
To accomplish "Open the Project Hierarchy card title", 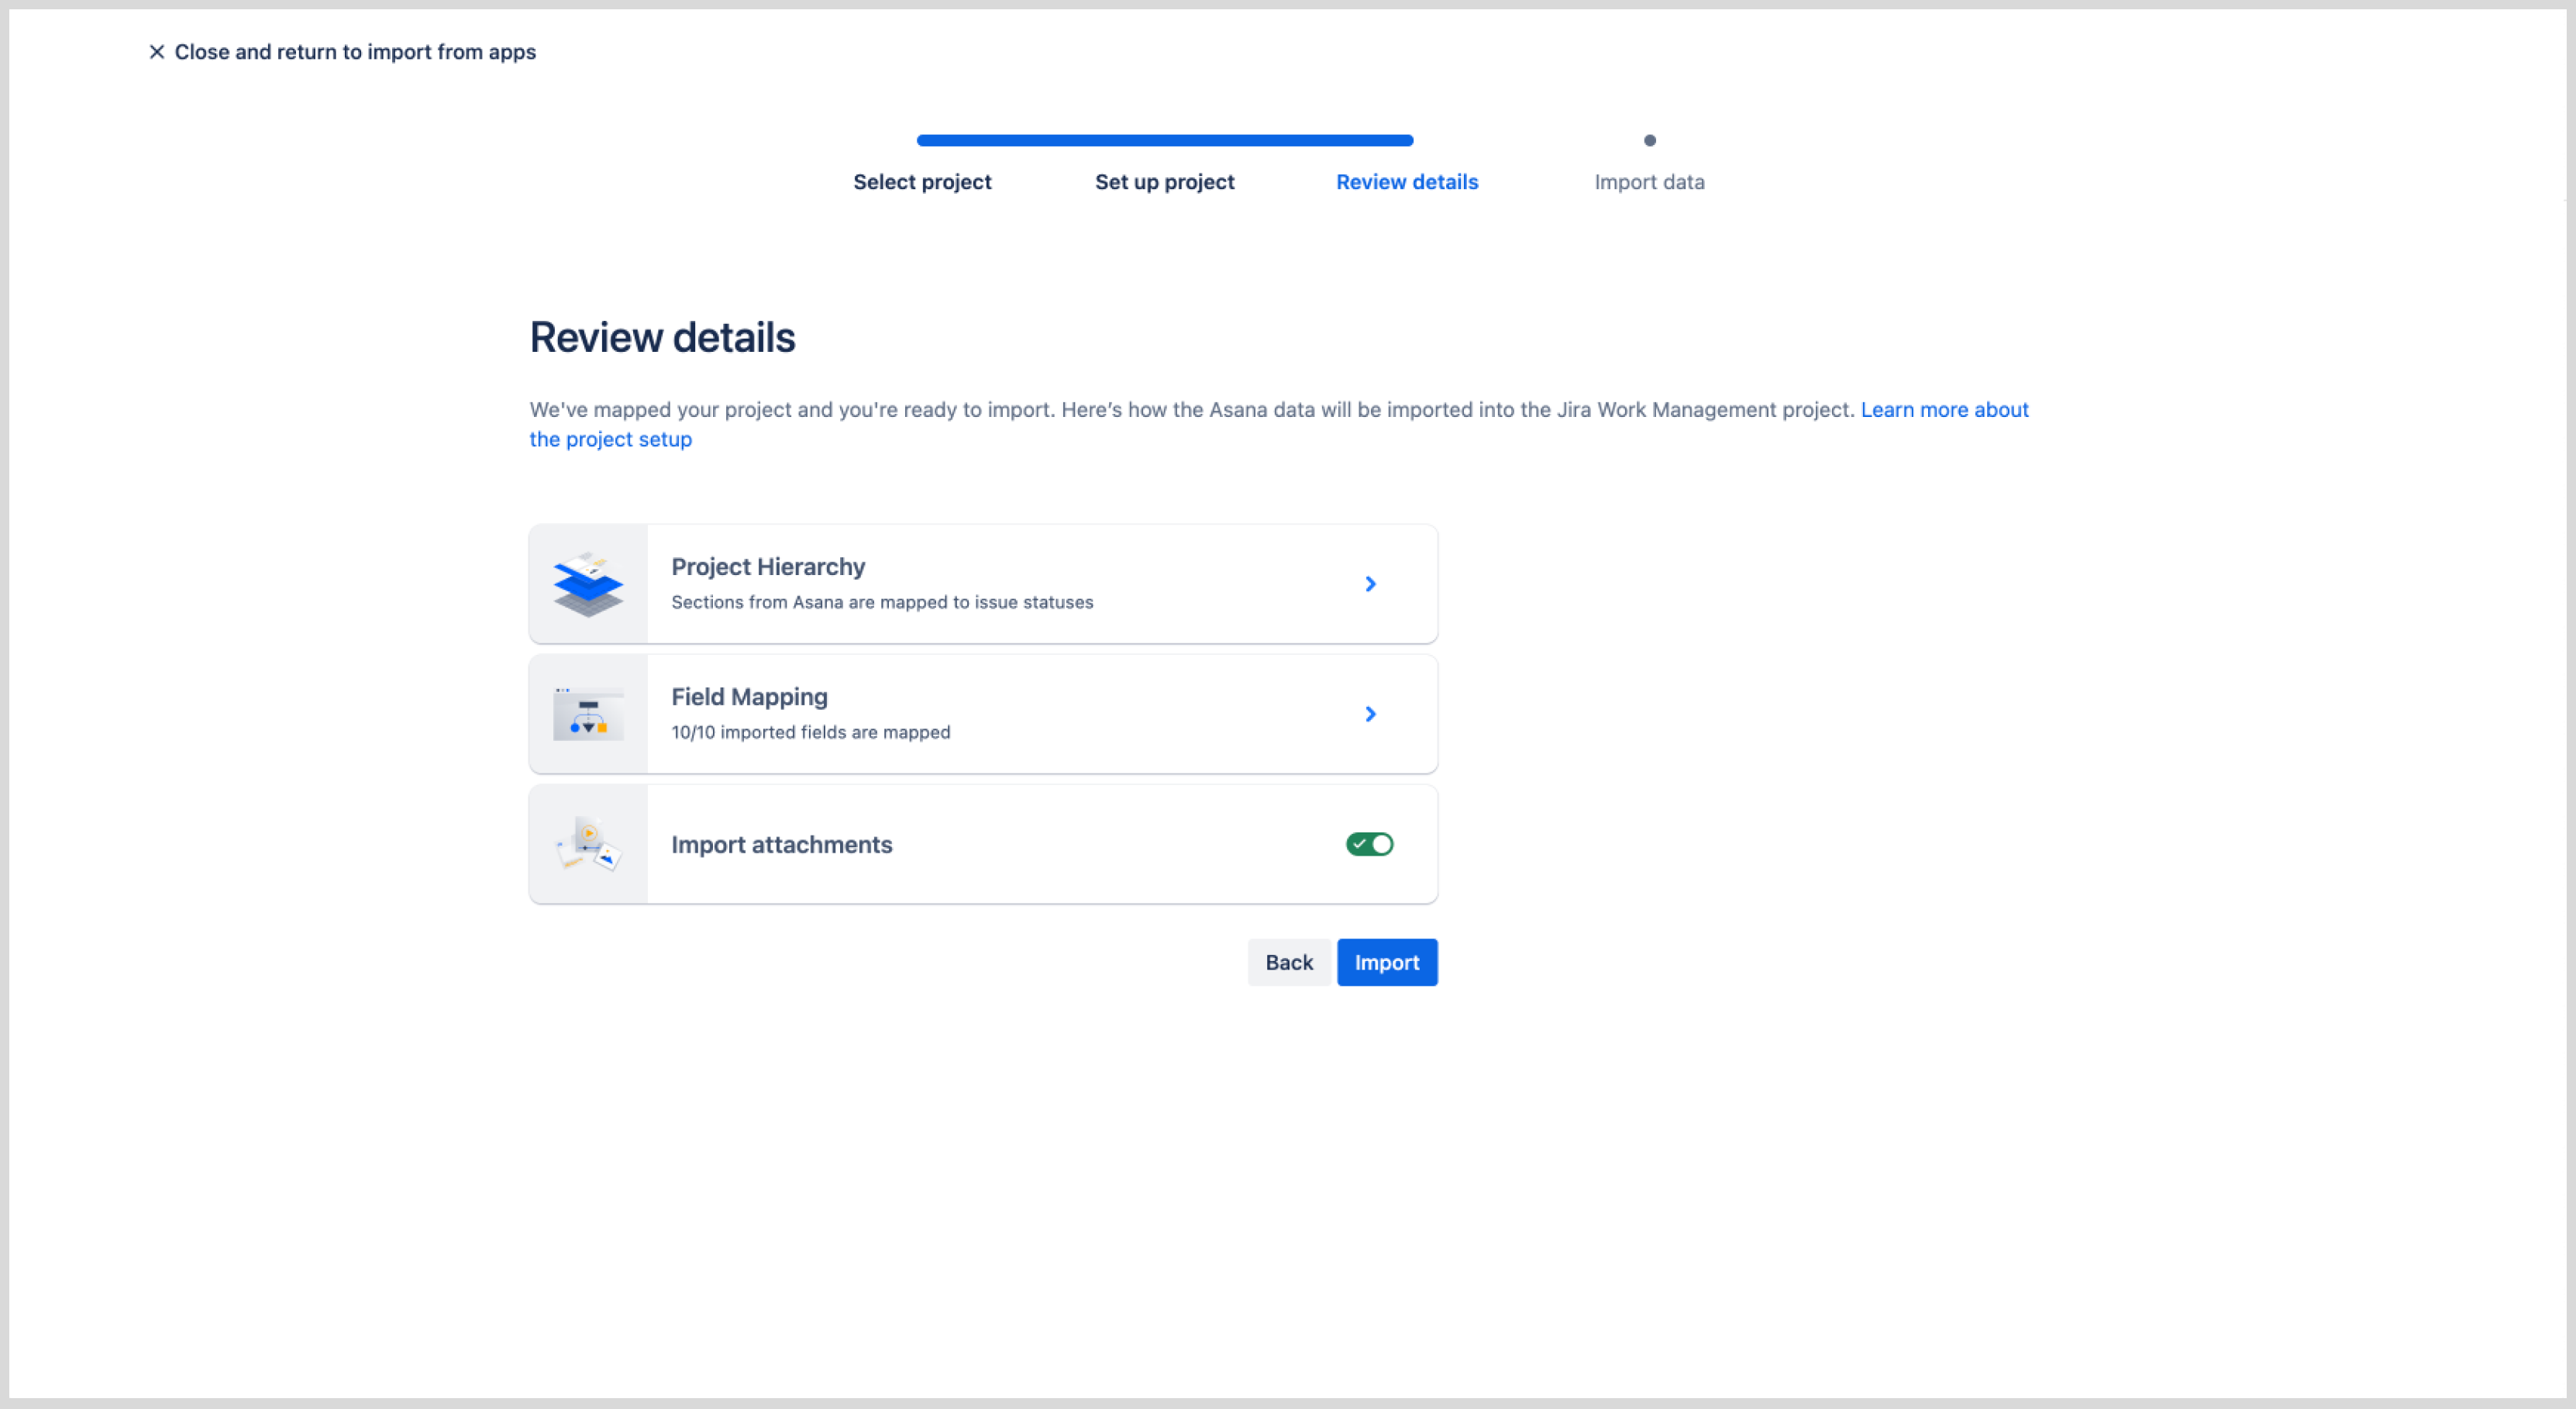I will tap(768, 567).
